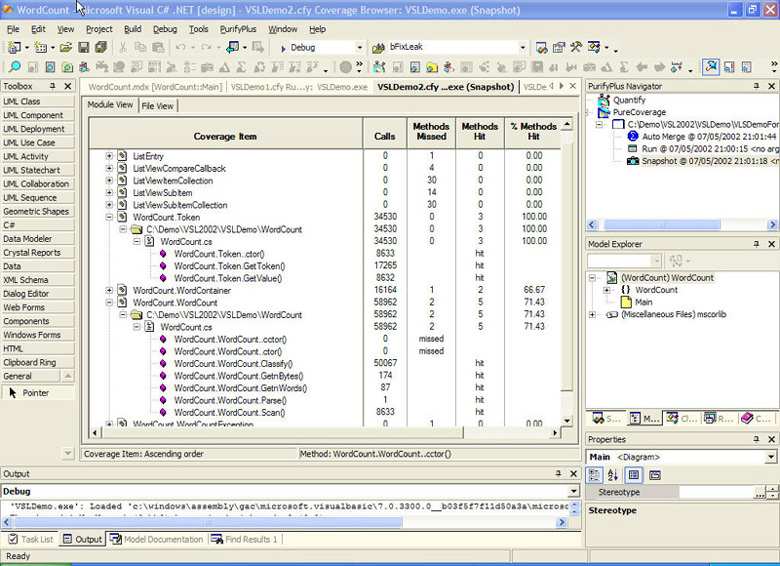Toggle the auto-hide pin on PurifyPlus Navigator

coord(756,86)
